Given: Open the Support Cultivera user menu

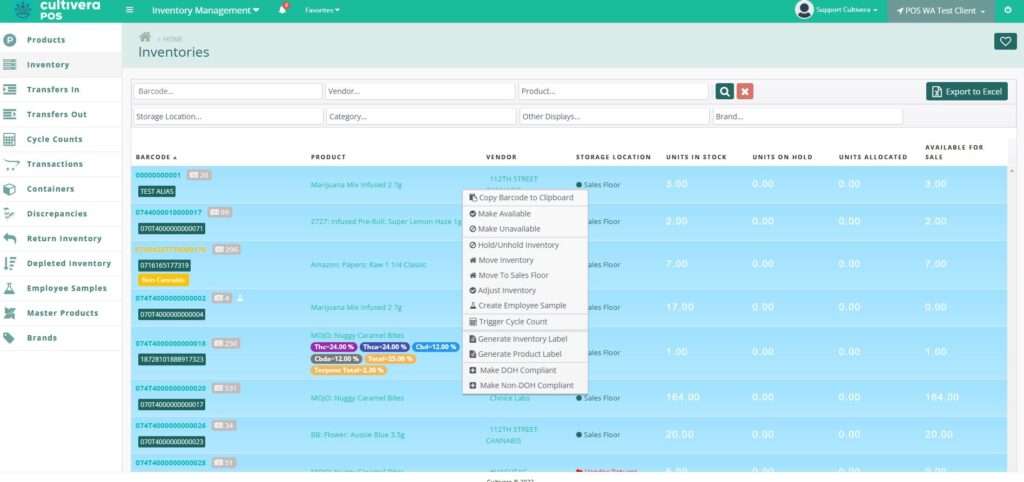Looking at the screenshot, I should (x=838, y=10).
